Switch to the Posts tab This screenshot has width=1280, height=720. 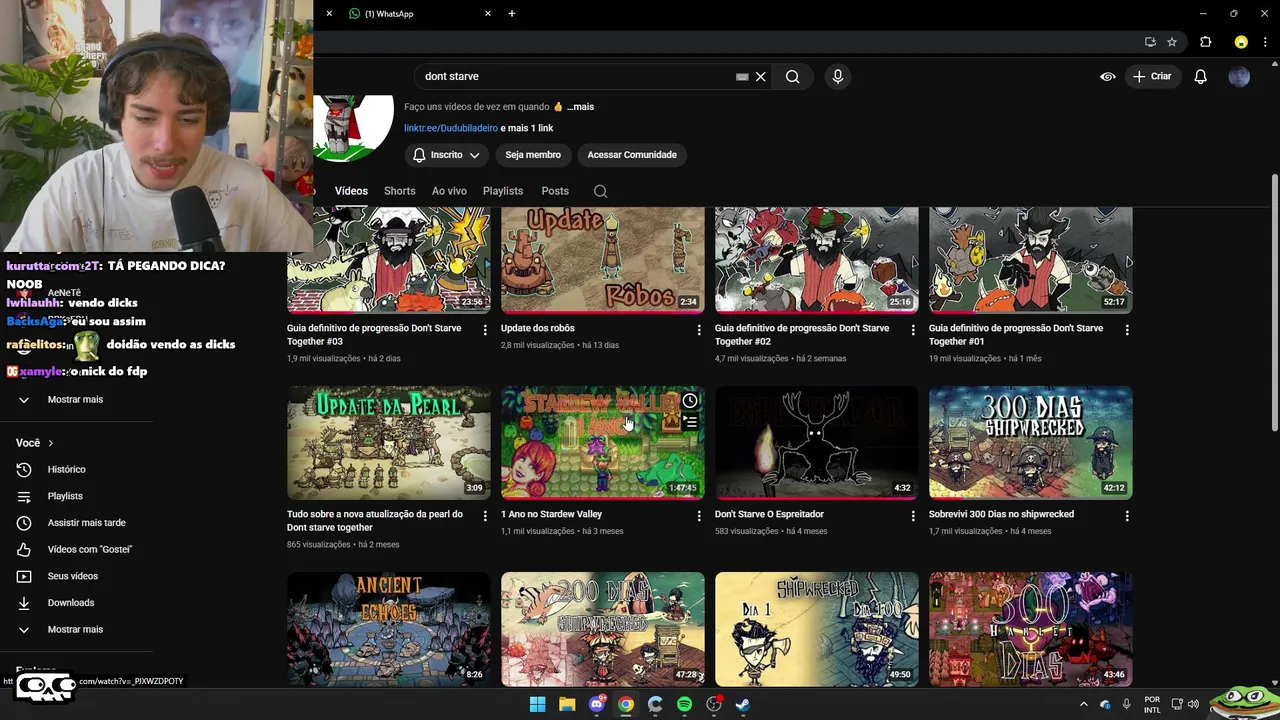[555, 191]
